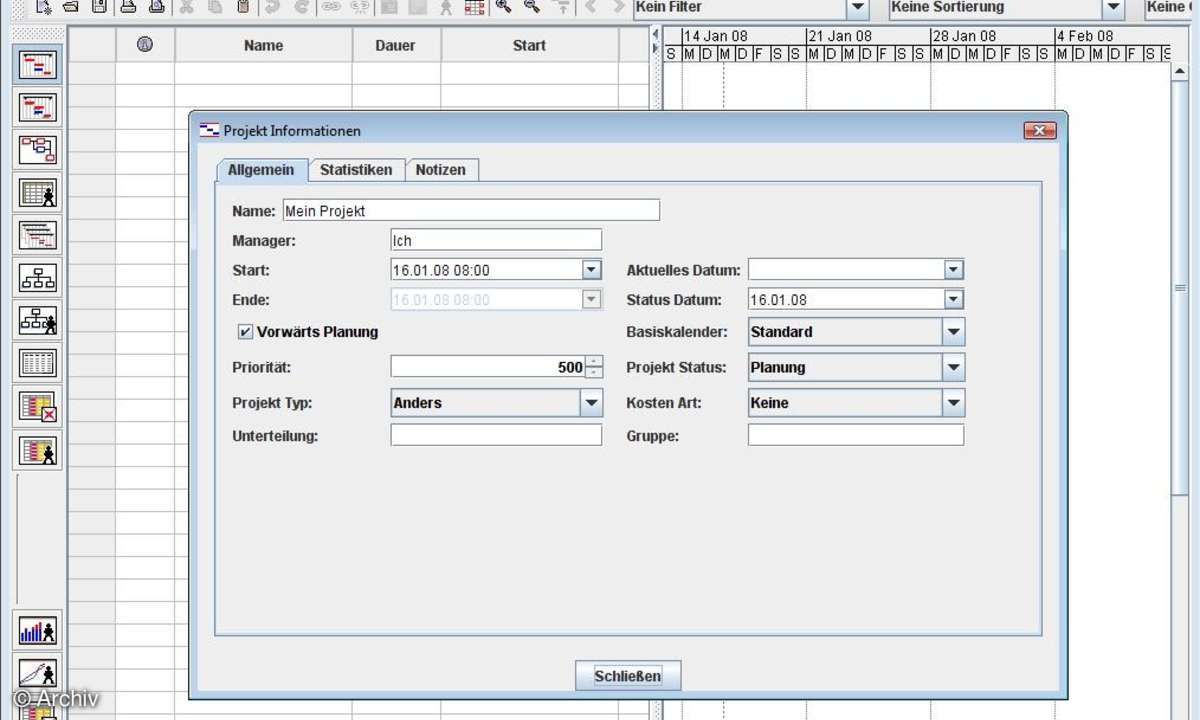
Task: Click the Gruppe input field
Action: pyautogui.click(x=855, y=434)
